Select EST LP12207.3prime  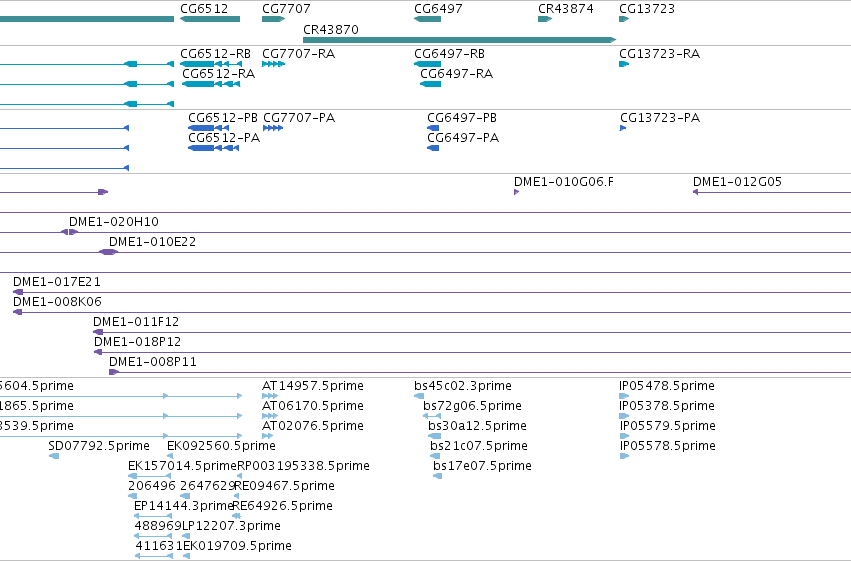coord(186,537)
